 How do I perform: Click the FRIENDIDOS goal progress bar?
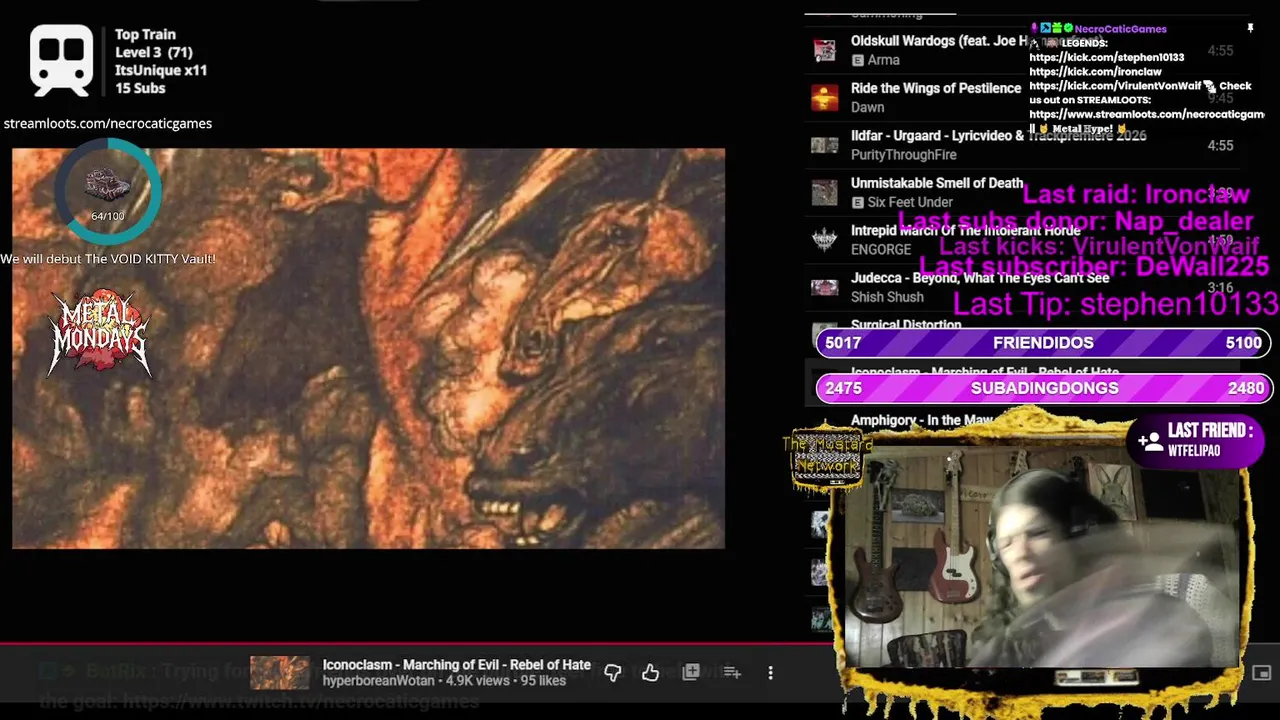tap(1044, 343)
